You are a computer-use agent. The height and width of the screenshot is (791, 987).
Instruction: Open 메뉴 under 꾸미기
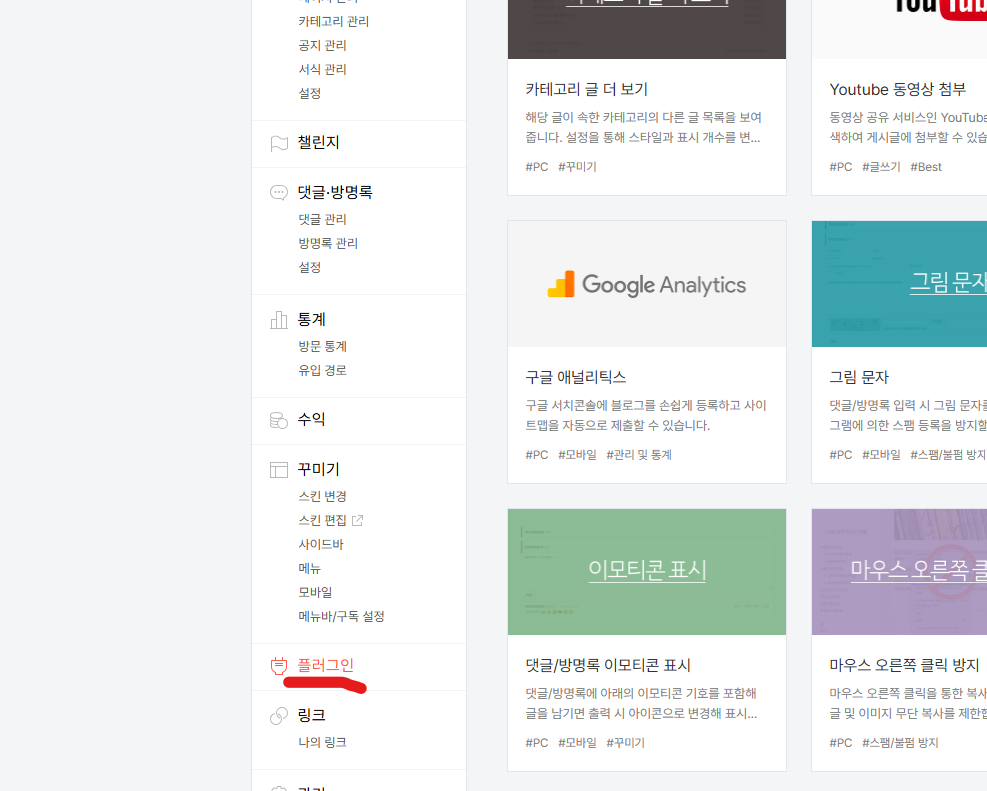310,568
